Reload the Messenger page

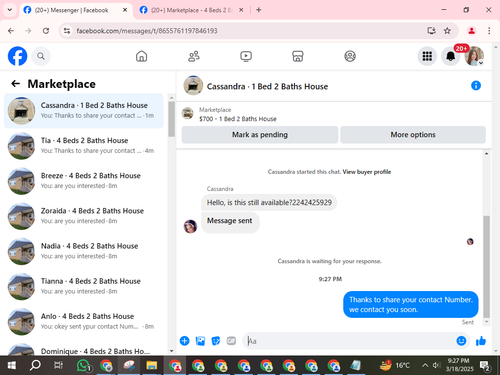tap(46, 31)
